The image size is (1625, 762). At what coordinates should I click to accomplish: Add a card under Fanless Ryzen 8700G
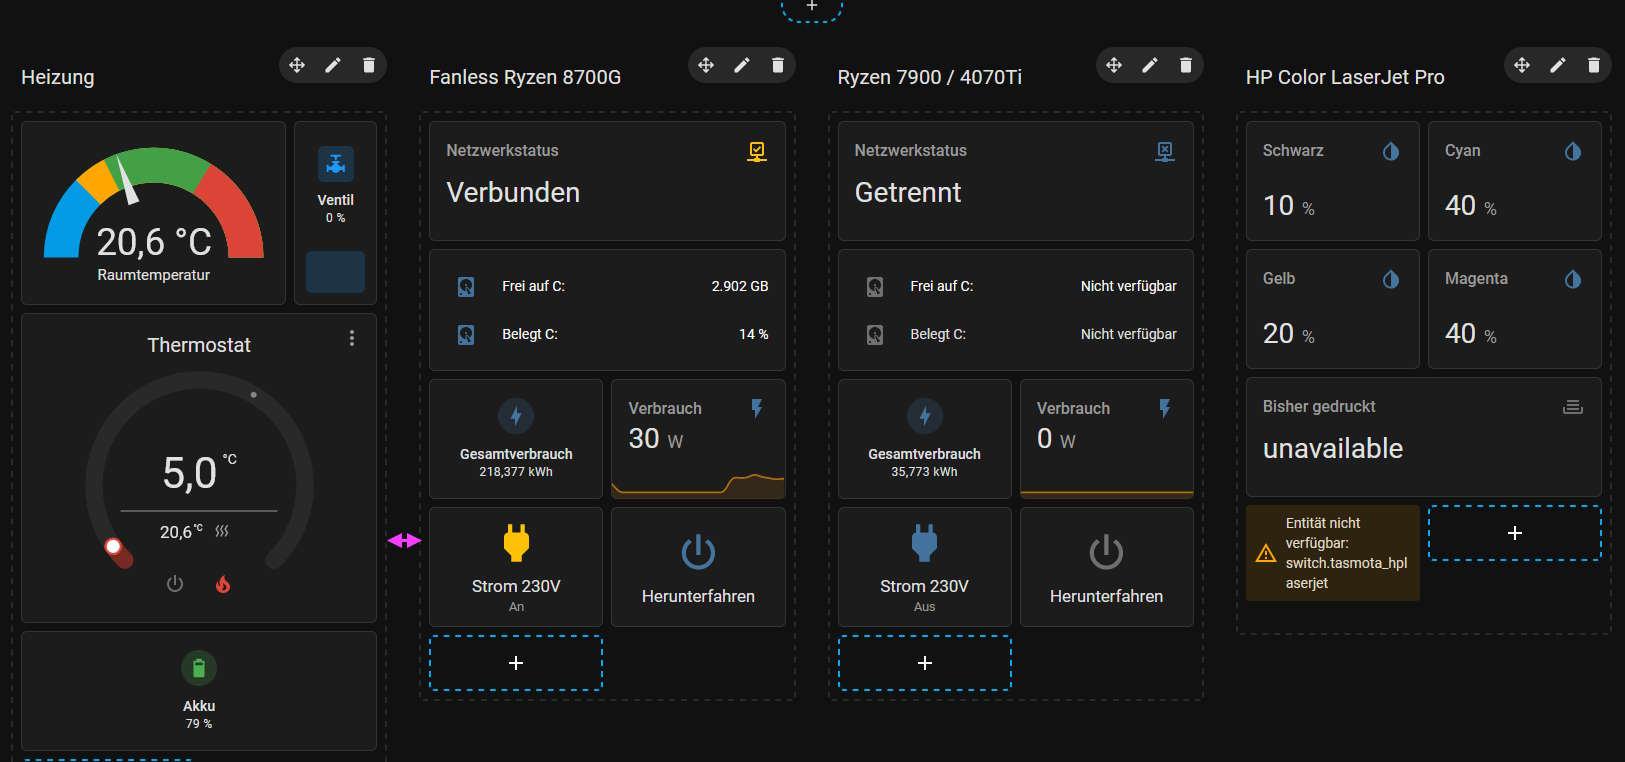coord(516,663)
